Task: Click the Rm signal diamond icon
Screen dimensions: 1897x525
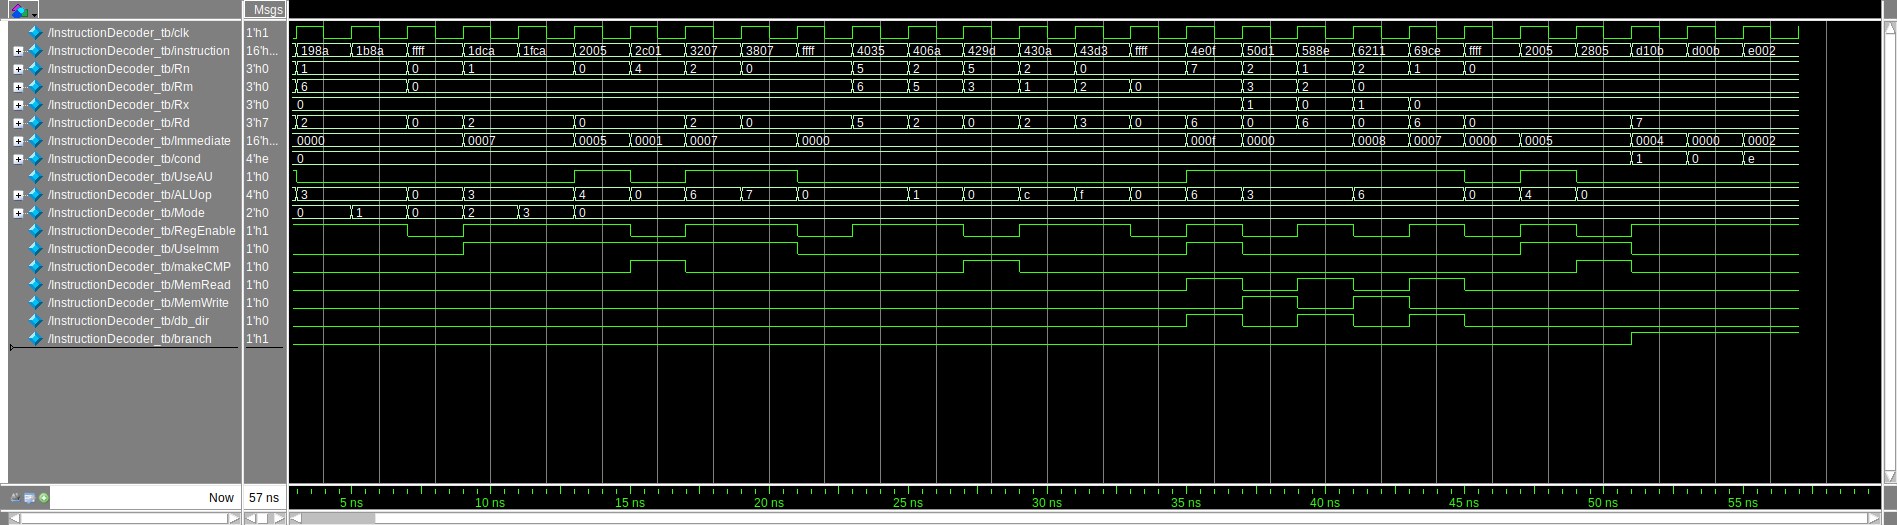Action: point(36,87)
